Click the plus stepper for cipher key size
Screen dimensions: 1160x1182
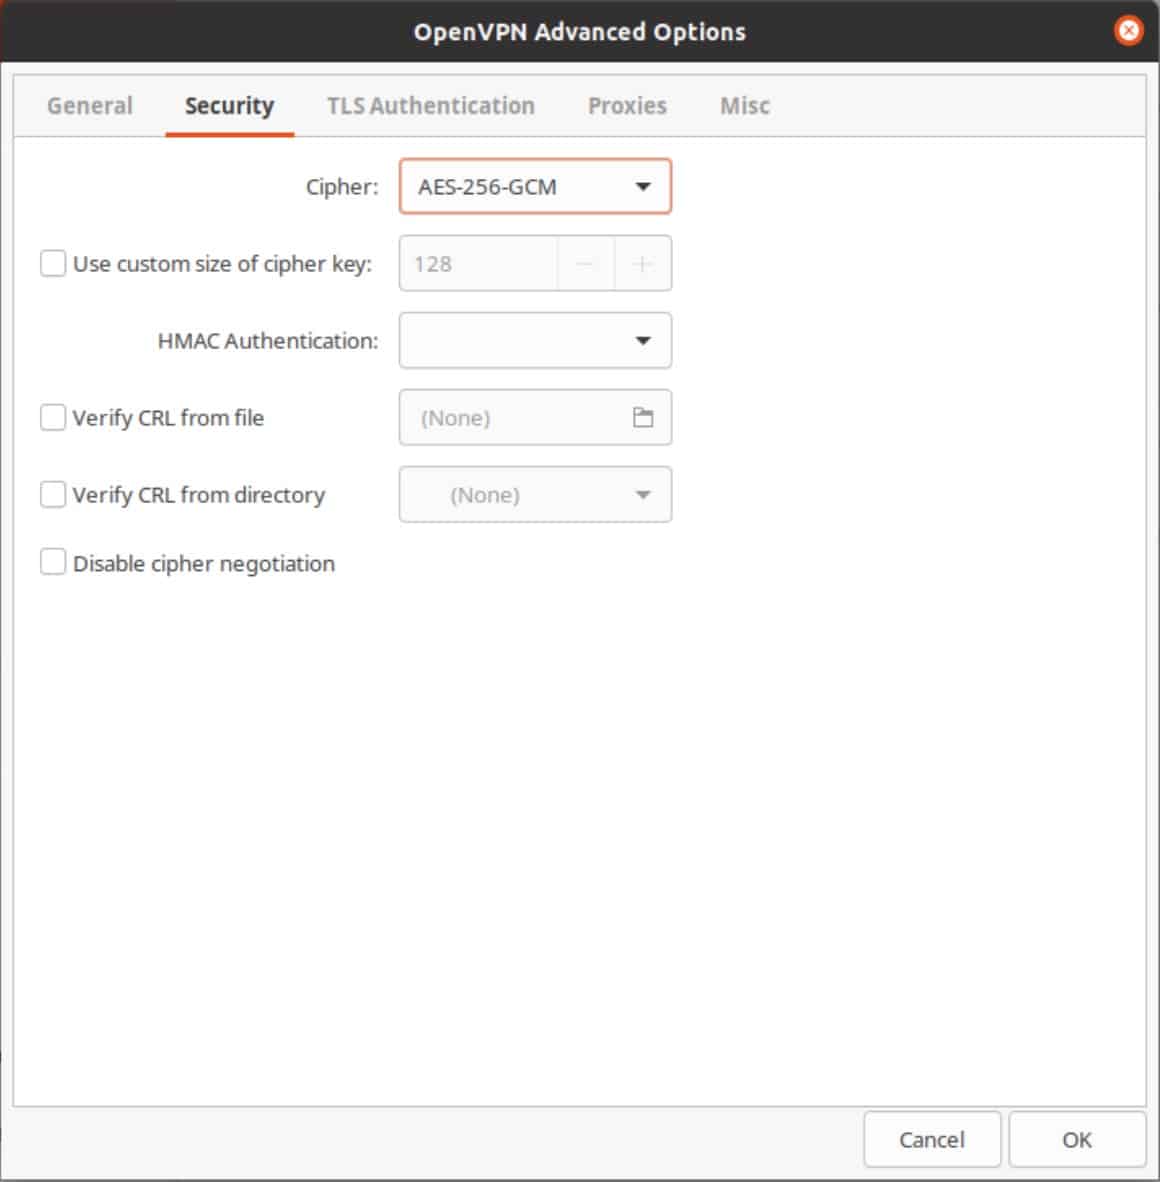point(642,264)
